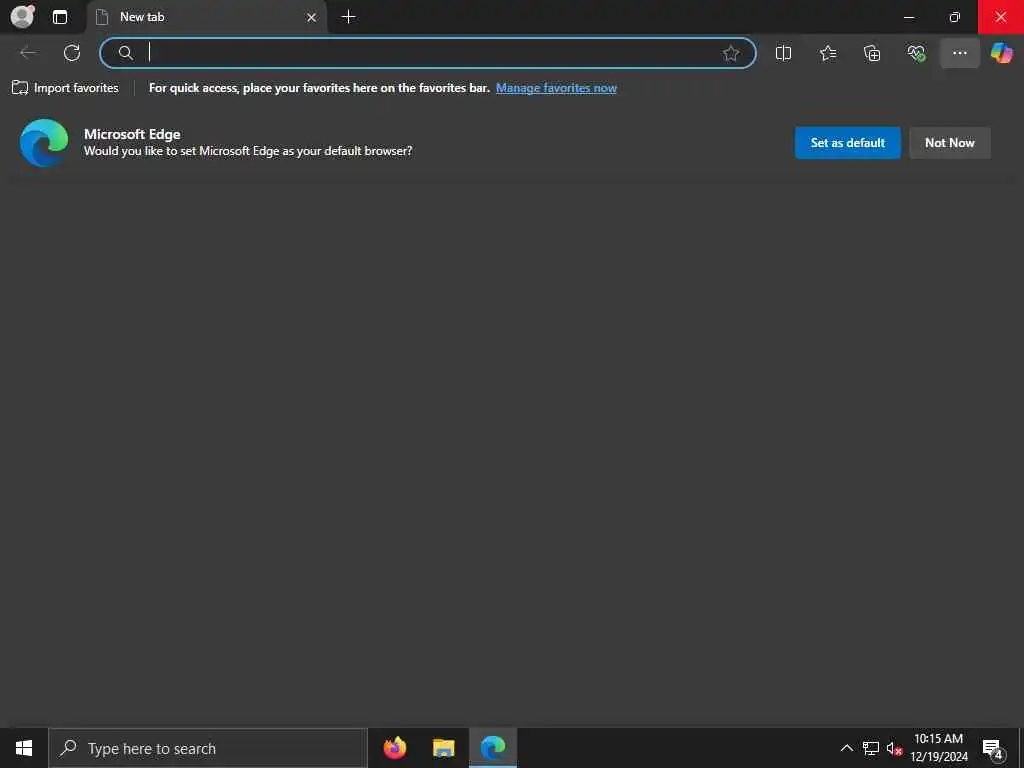Show hidden system tray icons
This screenshot has height=768, width=1024.
tap(846, 748)
